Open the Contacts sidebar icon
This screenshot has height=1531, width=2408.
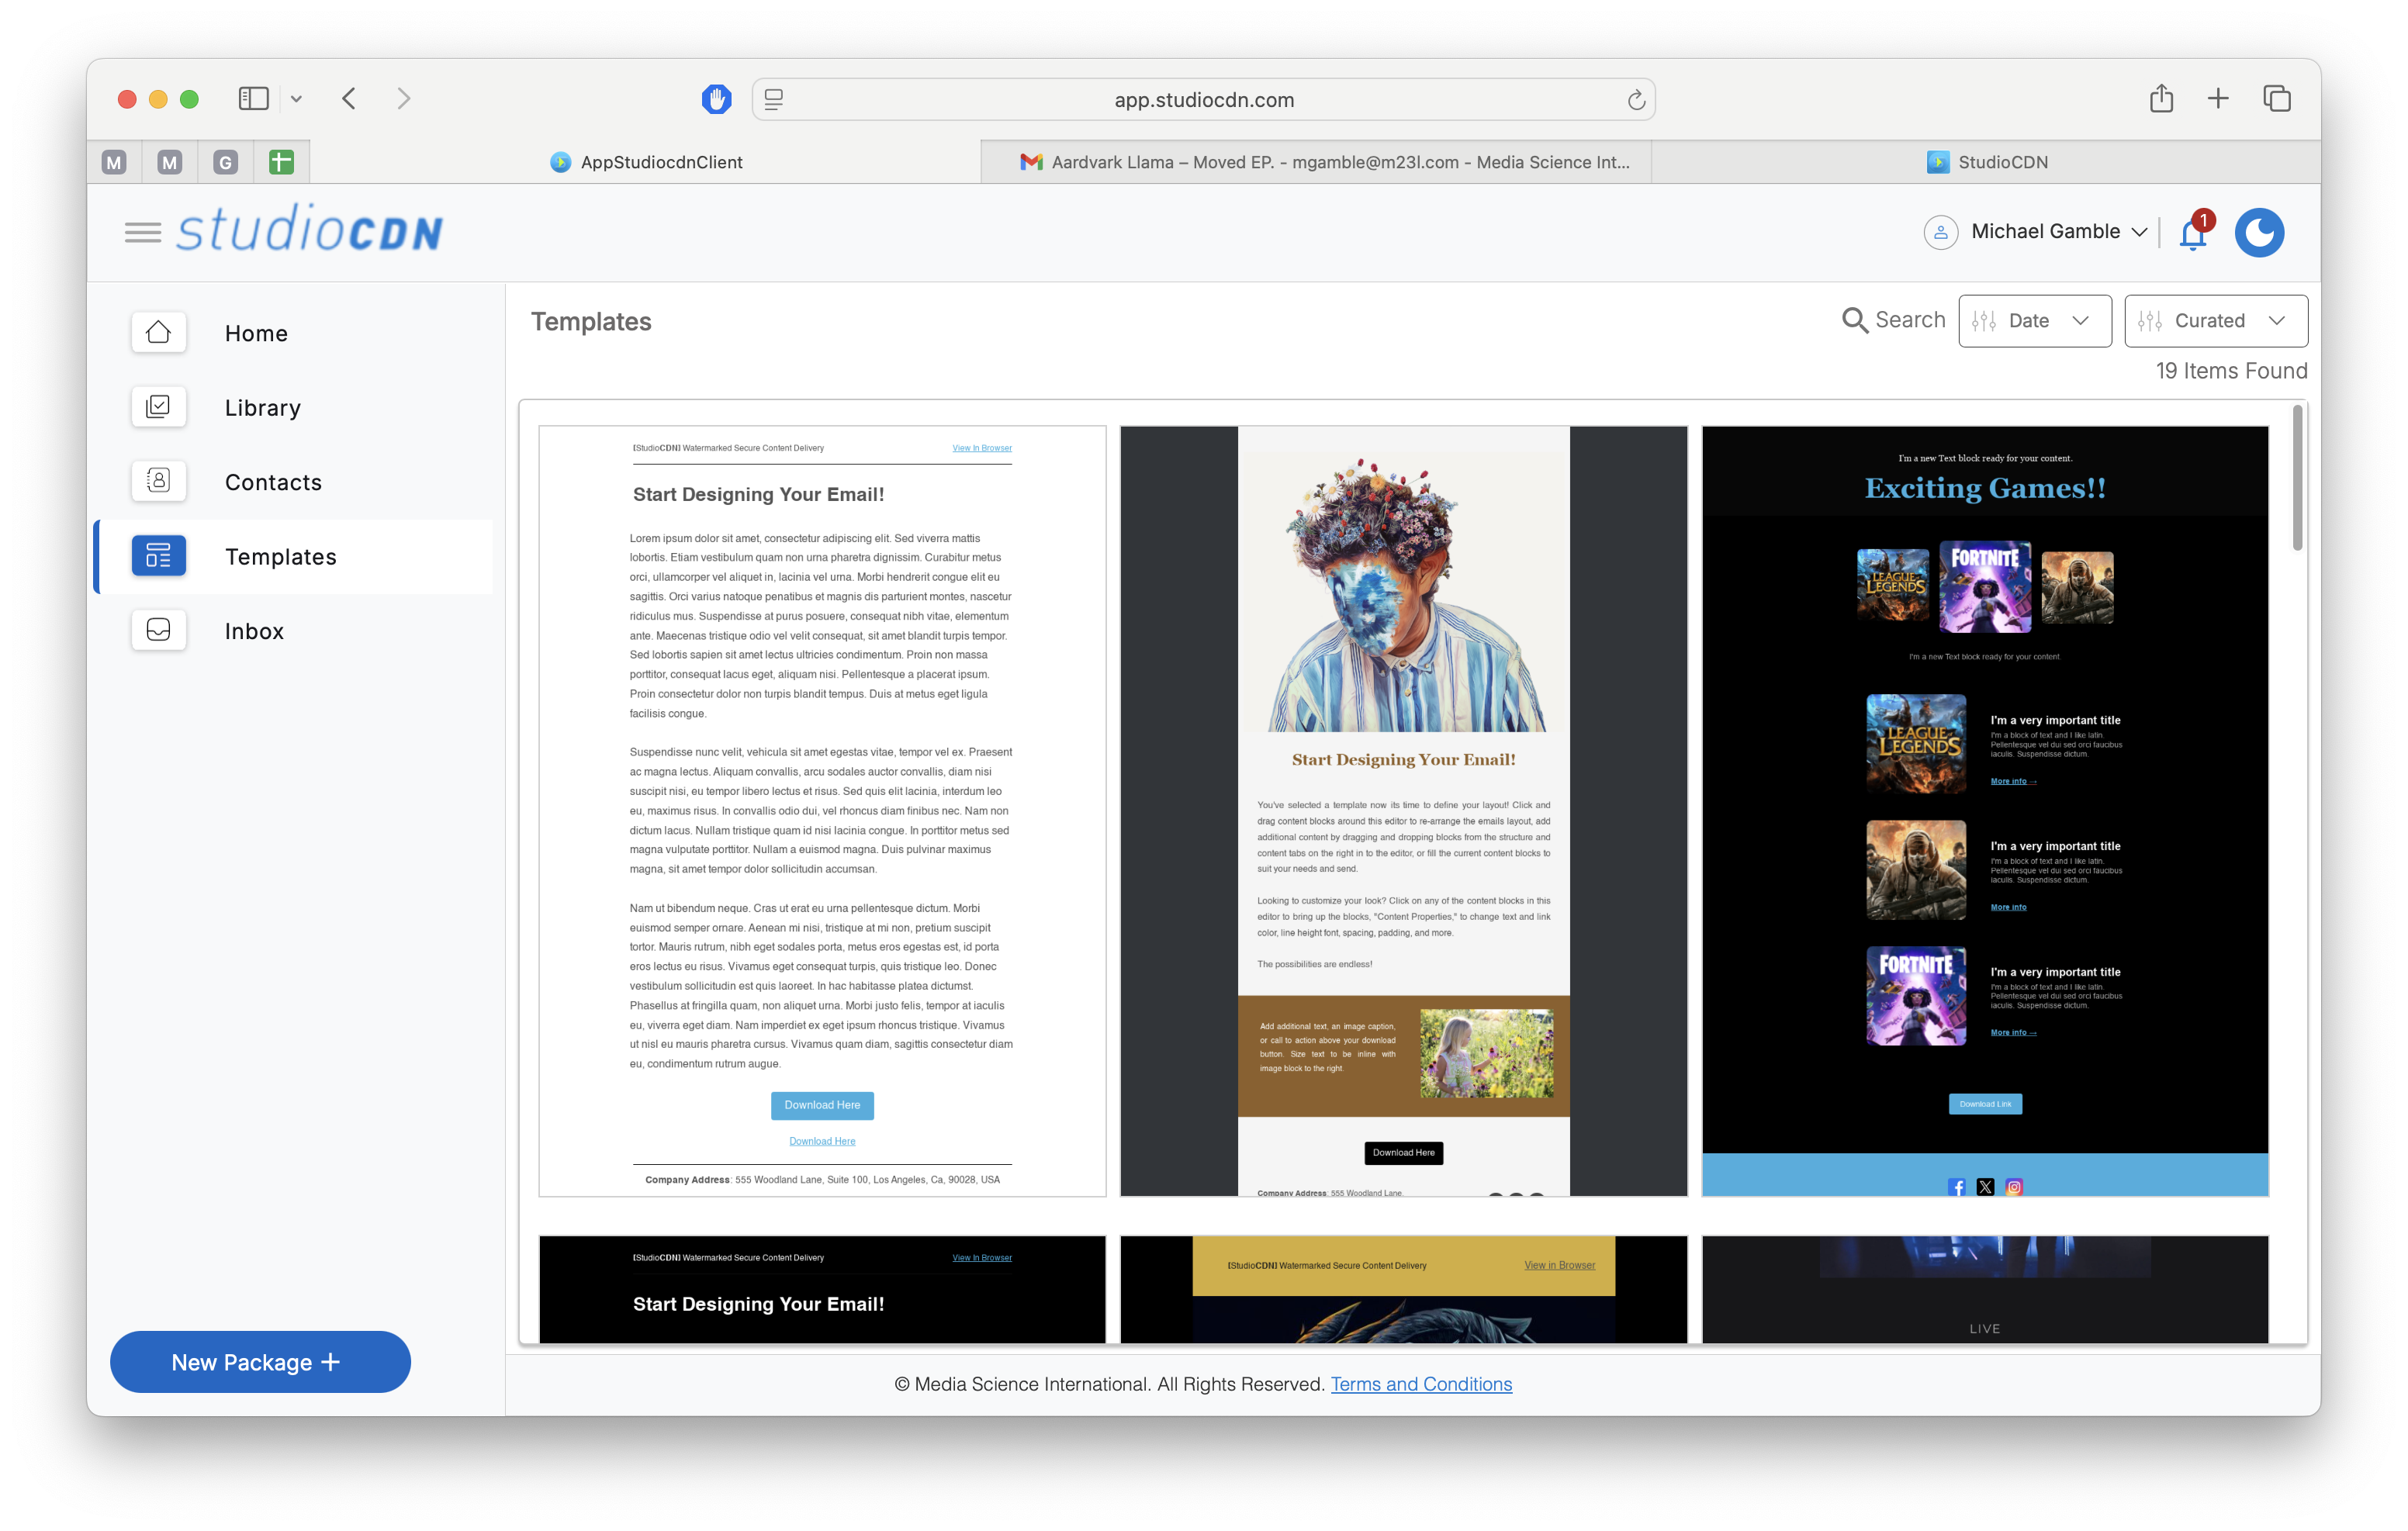tap(158, 481)
